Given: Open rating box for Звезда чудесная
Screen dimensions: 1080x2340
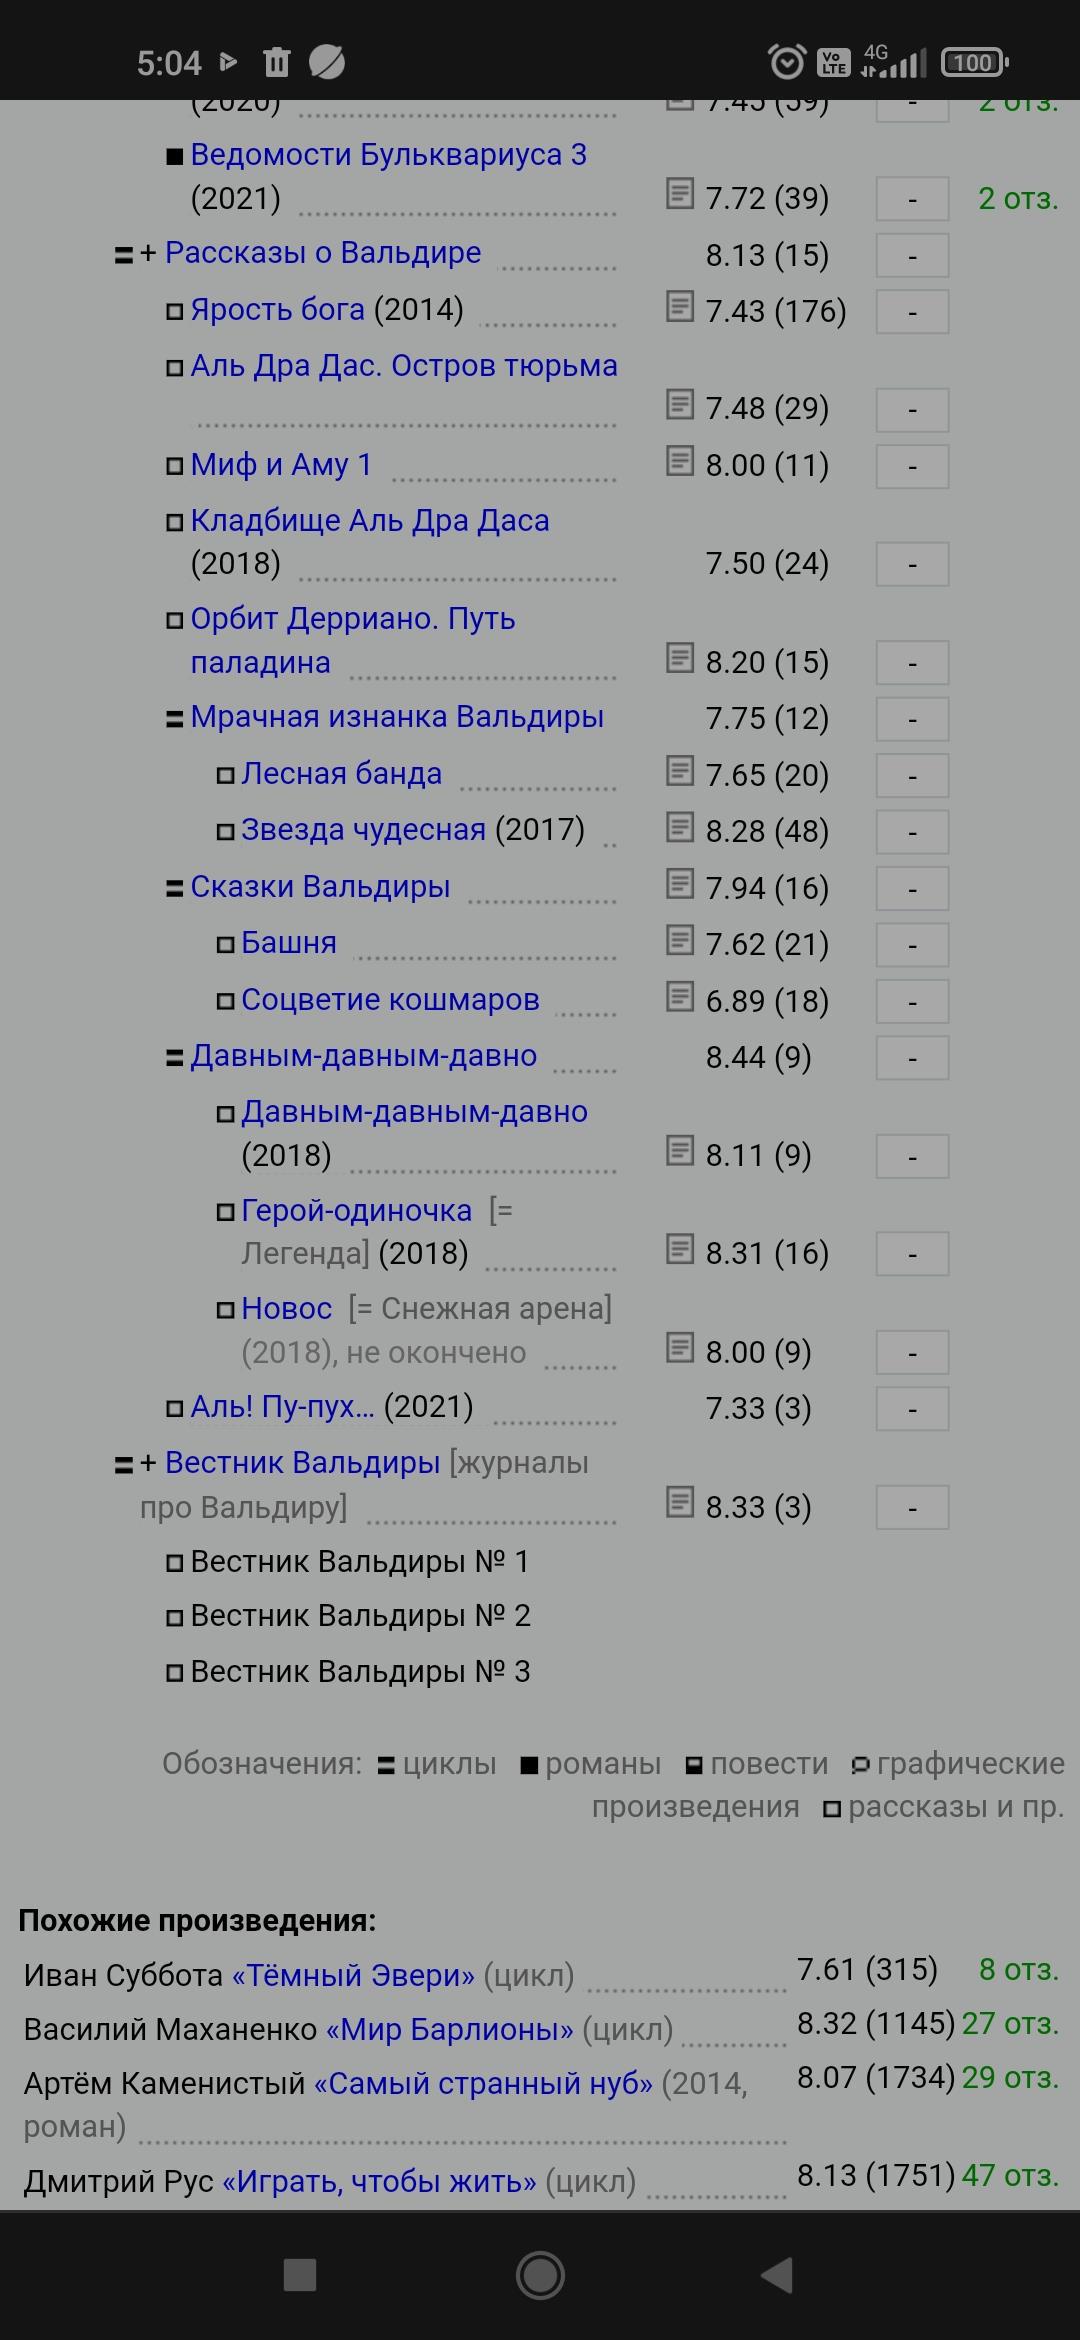Looking at the screenshot, I should [912, 832].
